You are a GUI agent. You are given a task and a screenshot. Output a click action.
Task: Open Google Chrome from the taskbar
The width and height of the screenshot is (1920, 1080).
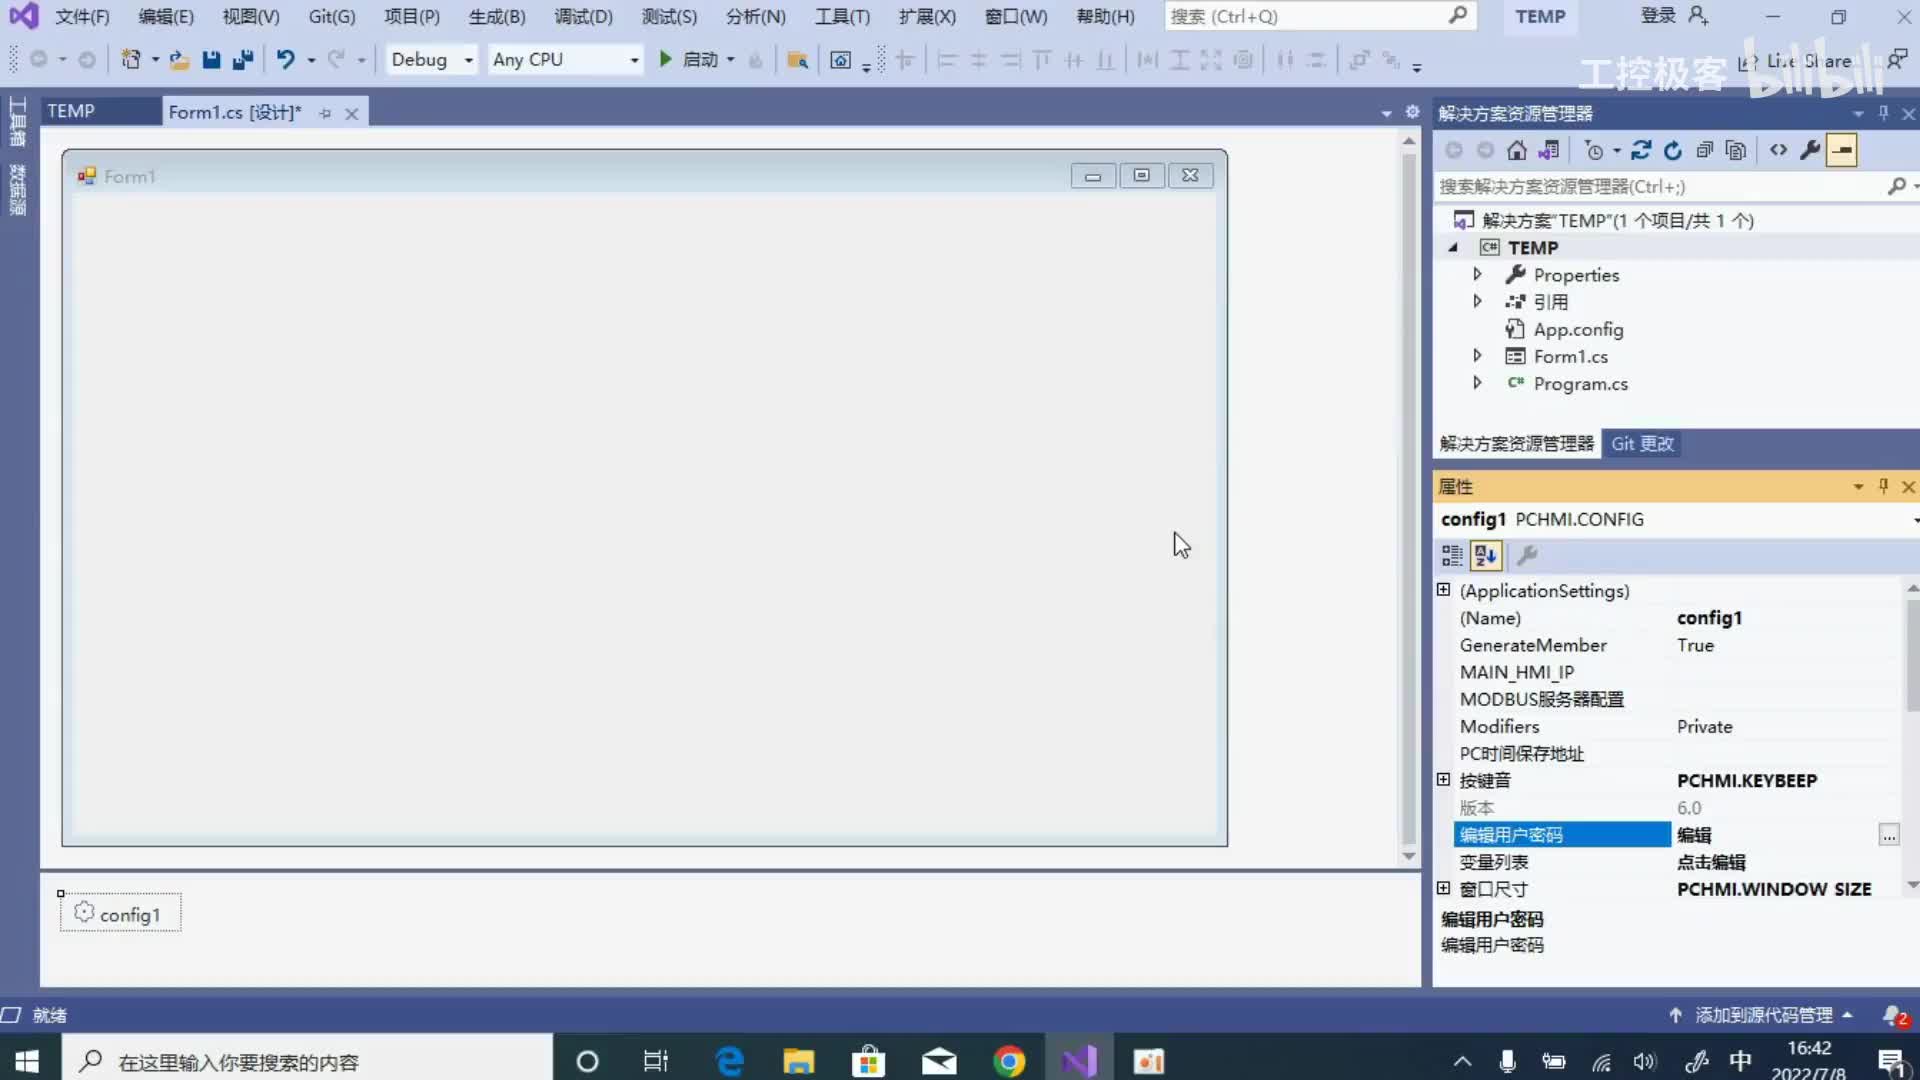coord(1009,1061)
